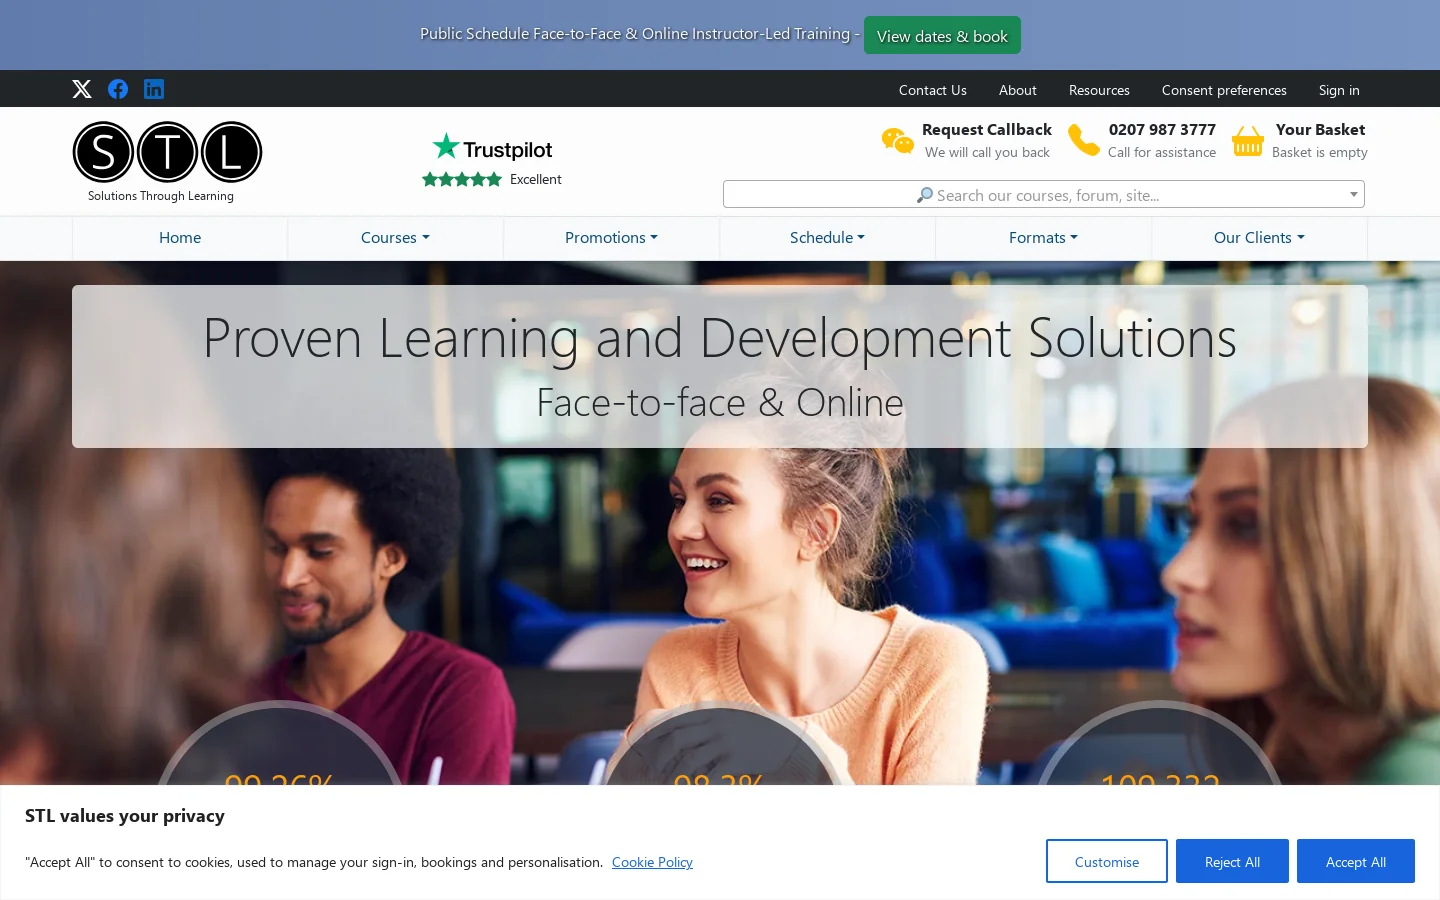Click the yellow shopping basket icon
The image size is (1440, 900).
(x=1248, y=141)
